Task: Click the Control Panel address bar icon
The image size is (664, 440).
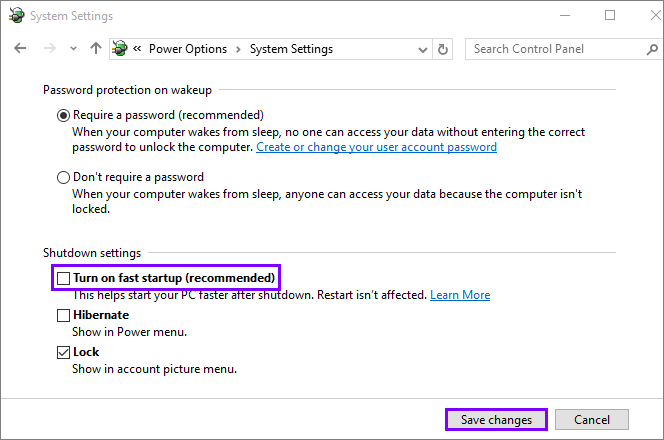Action: pyautogui.click(x=121, y=49)
